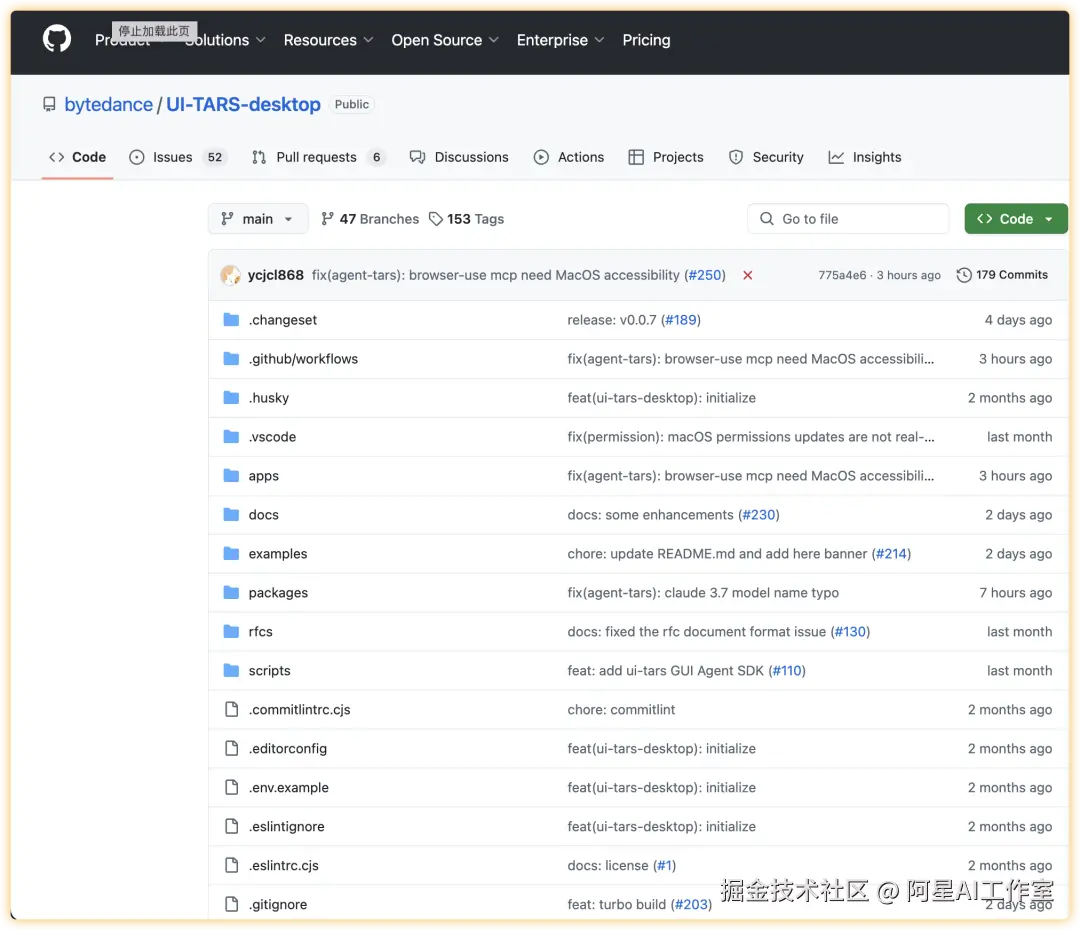Switch to the Discussions tab

[x=459, y=157]
